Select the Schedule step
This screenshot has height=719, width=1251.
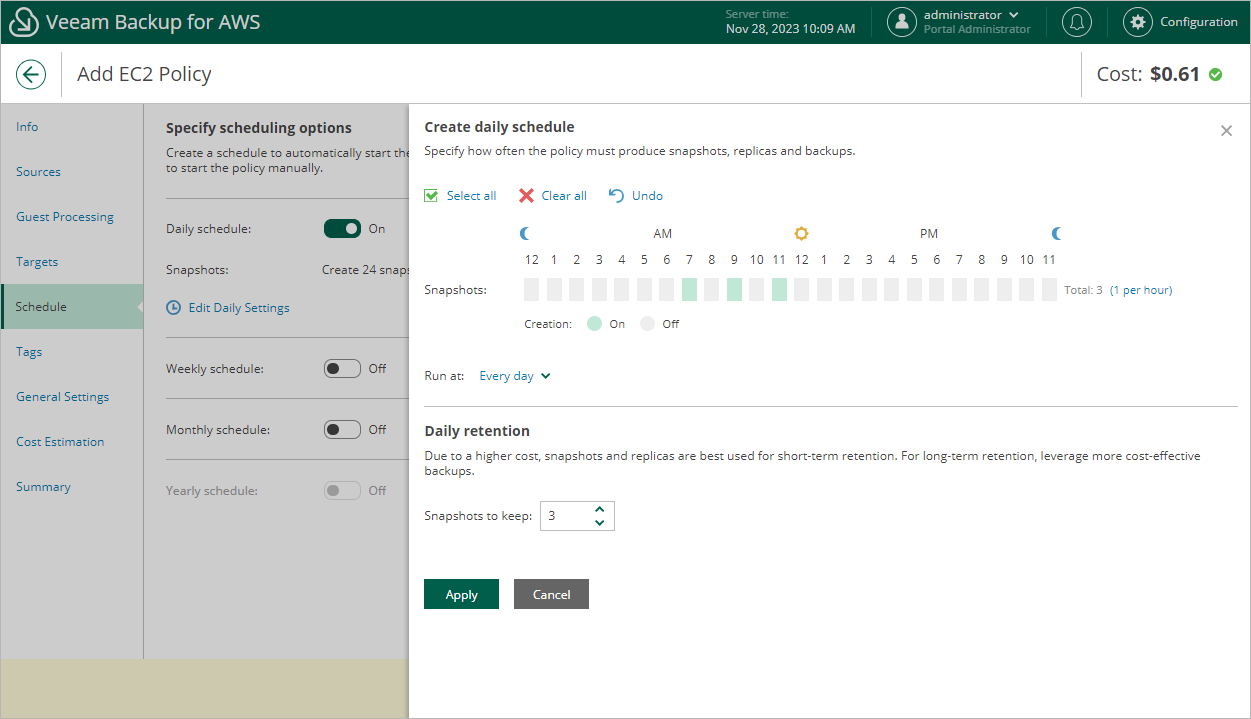tap(72, 307)
